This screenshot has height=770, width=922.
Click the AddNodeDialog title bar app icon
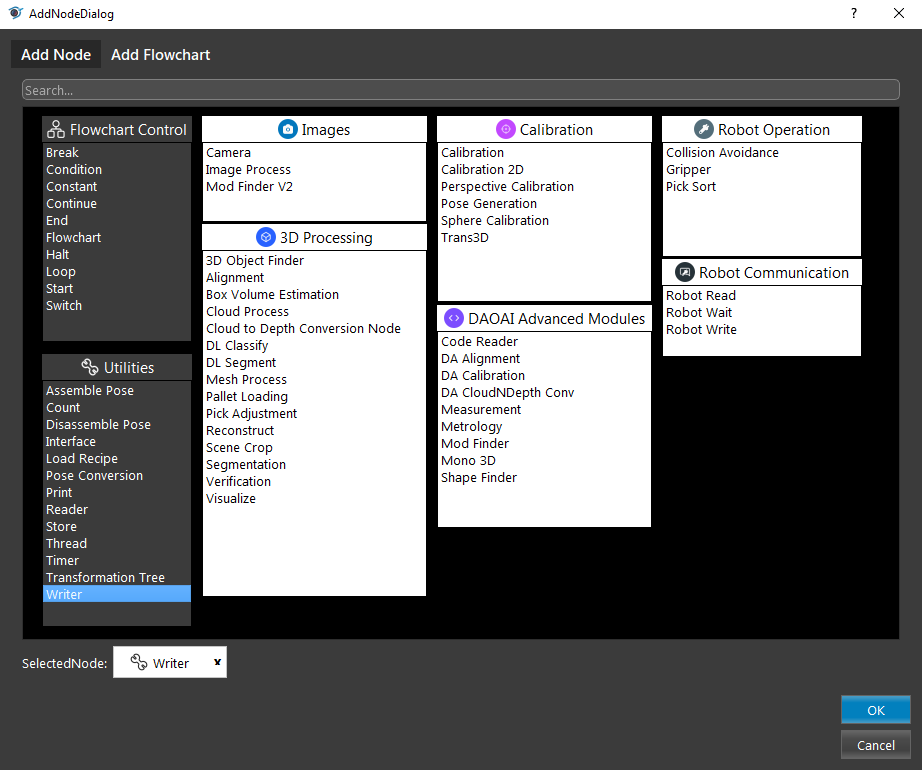tap(15, 13)
